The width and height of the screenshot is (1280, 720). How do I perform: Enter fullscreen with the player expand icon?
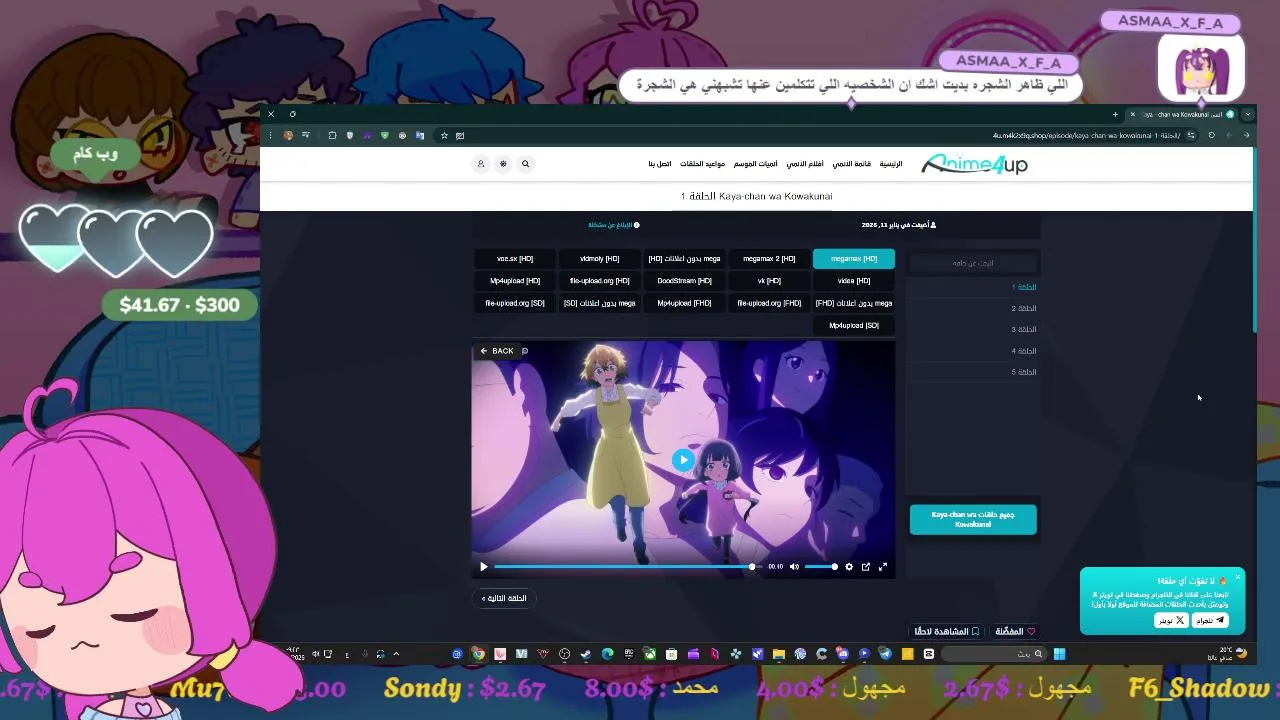coord(883,567)
